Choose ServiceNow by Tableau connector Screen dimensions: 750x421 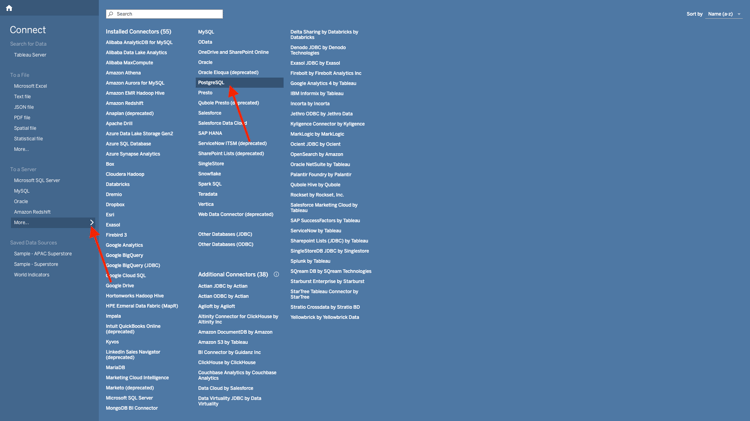click(x=316, y=231)
